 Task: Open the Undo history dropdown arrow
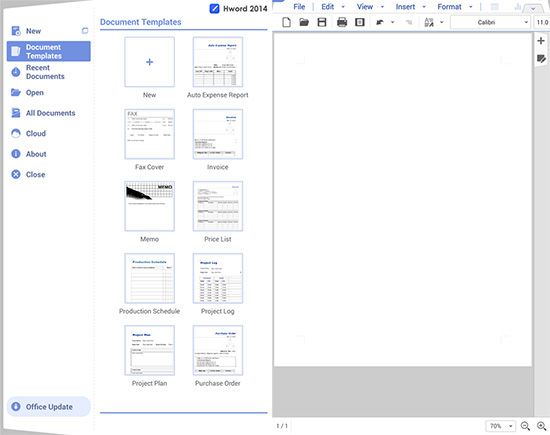[393, 22]
